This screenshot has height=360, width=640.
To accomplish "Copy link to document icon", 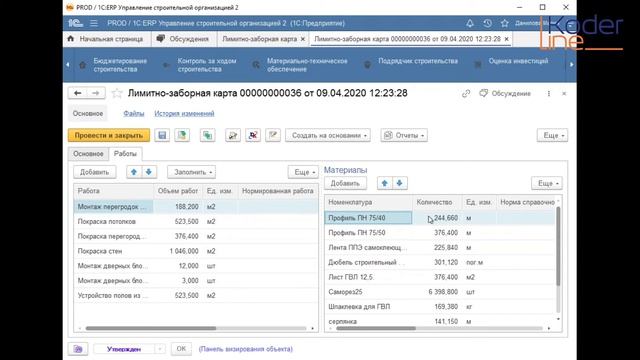I will click(x=466, y=93).
